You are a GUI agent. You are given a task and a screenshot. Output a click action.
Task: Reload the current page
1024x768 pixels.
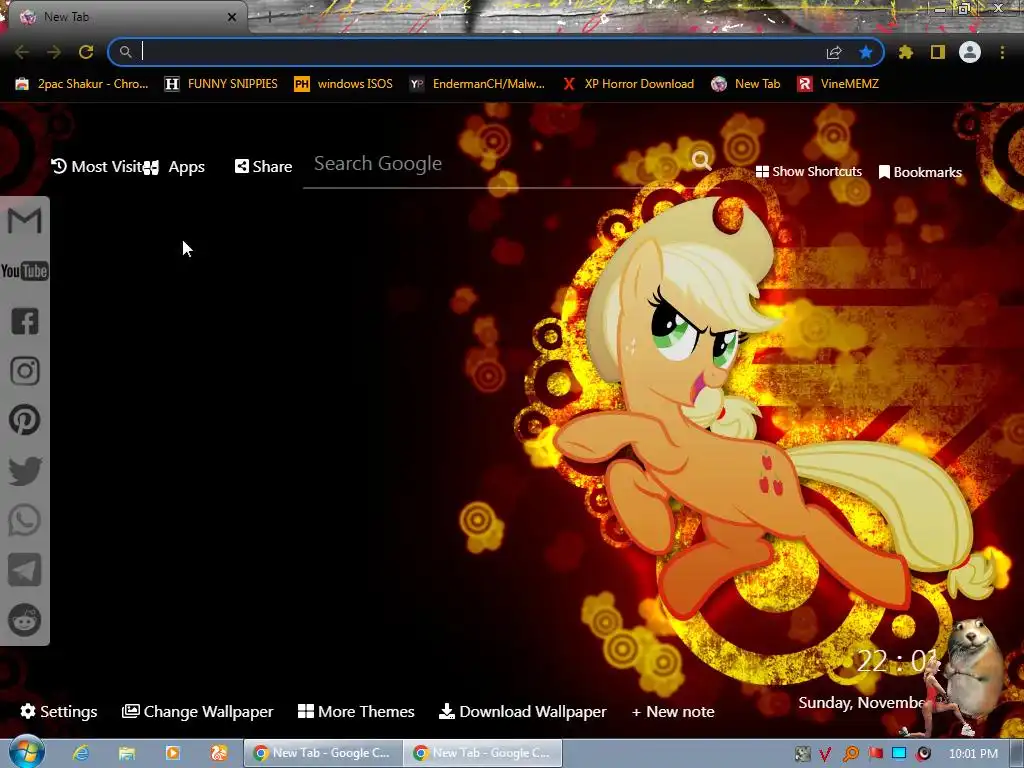click(86, 52)
